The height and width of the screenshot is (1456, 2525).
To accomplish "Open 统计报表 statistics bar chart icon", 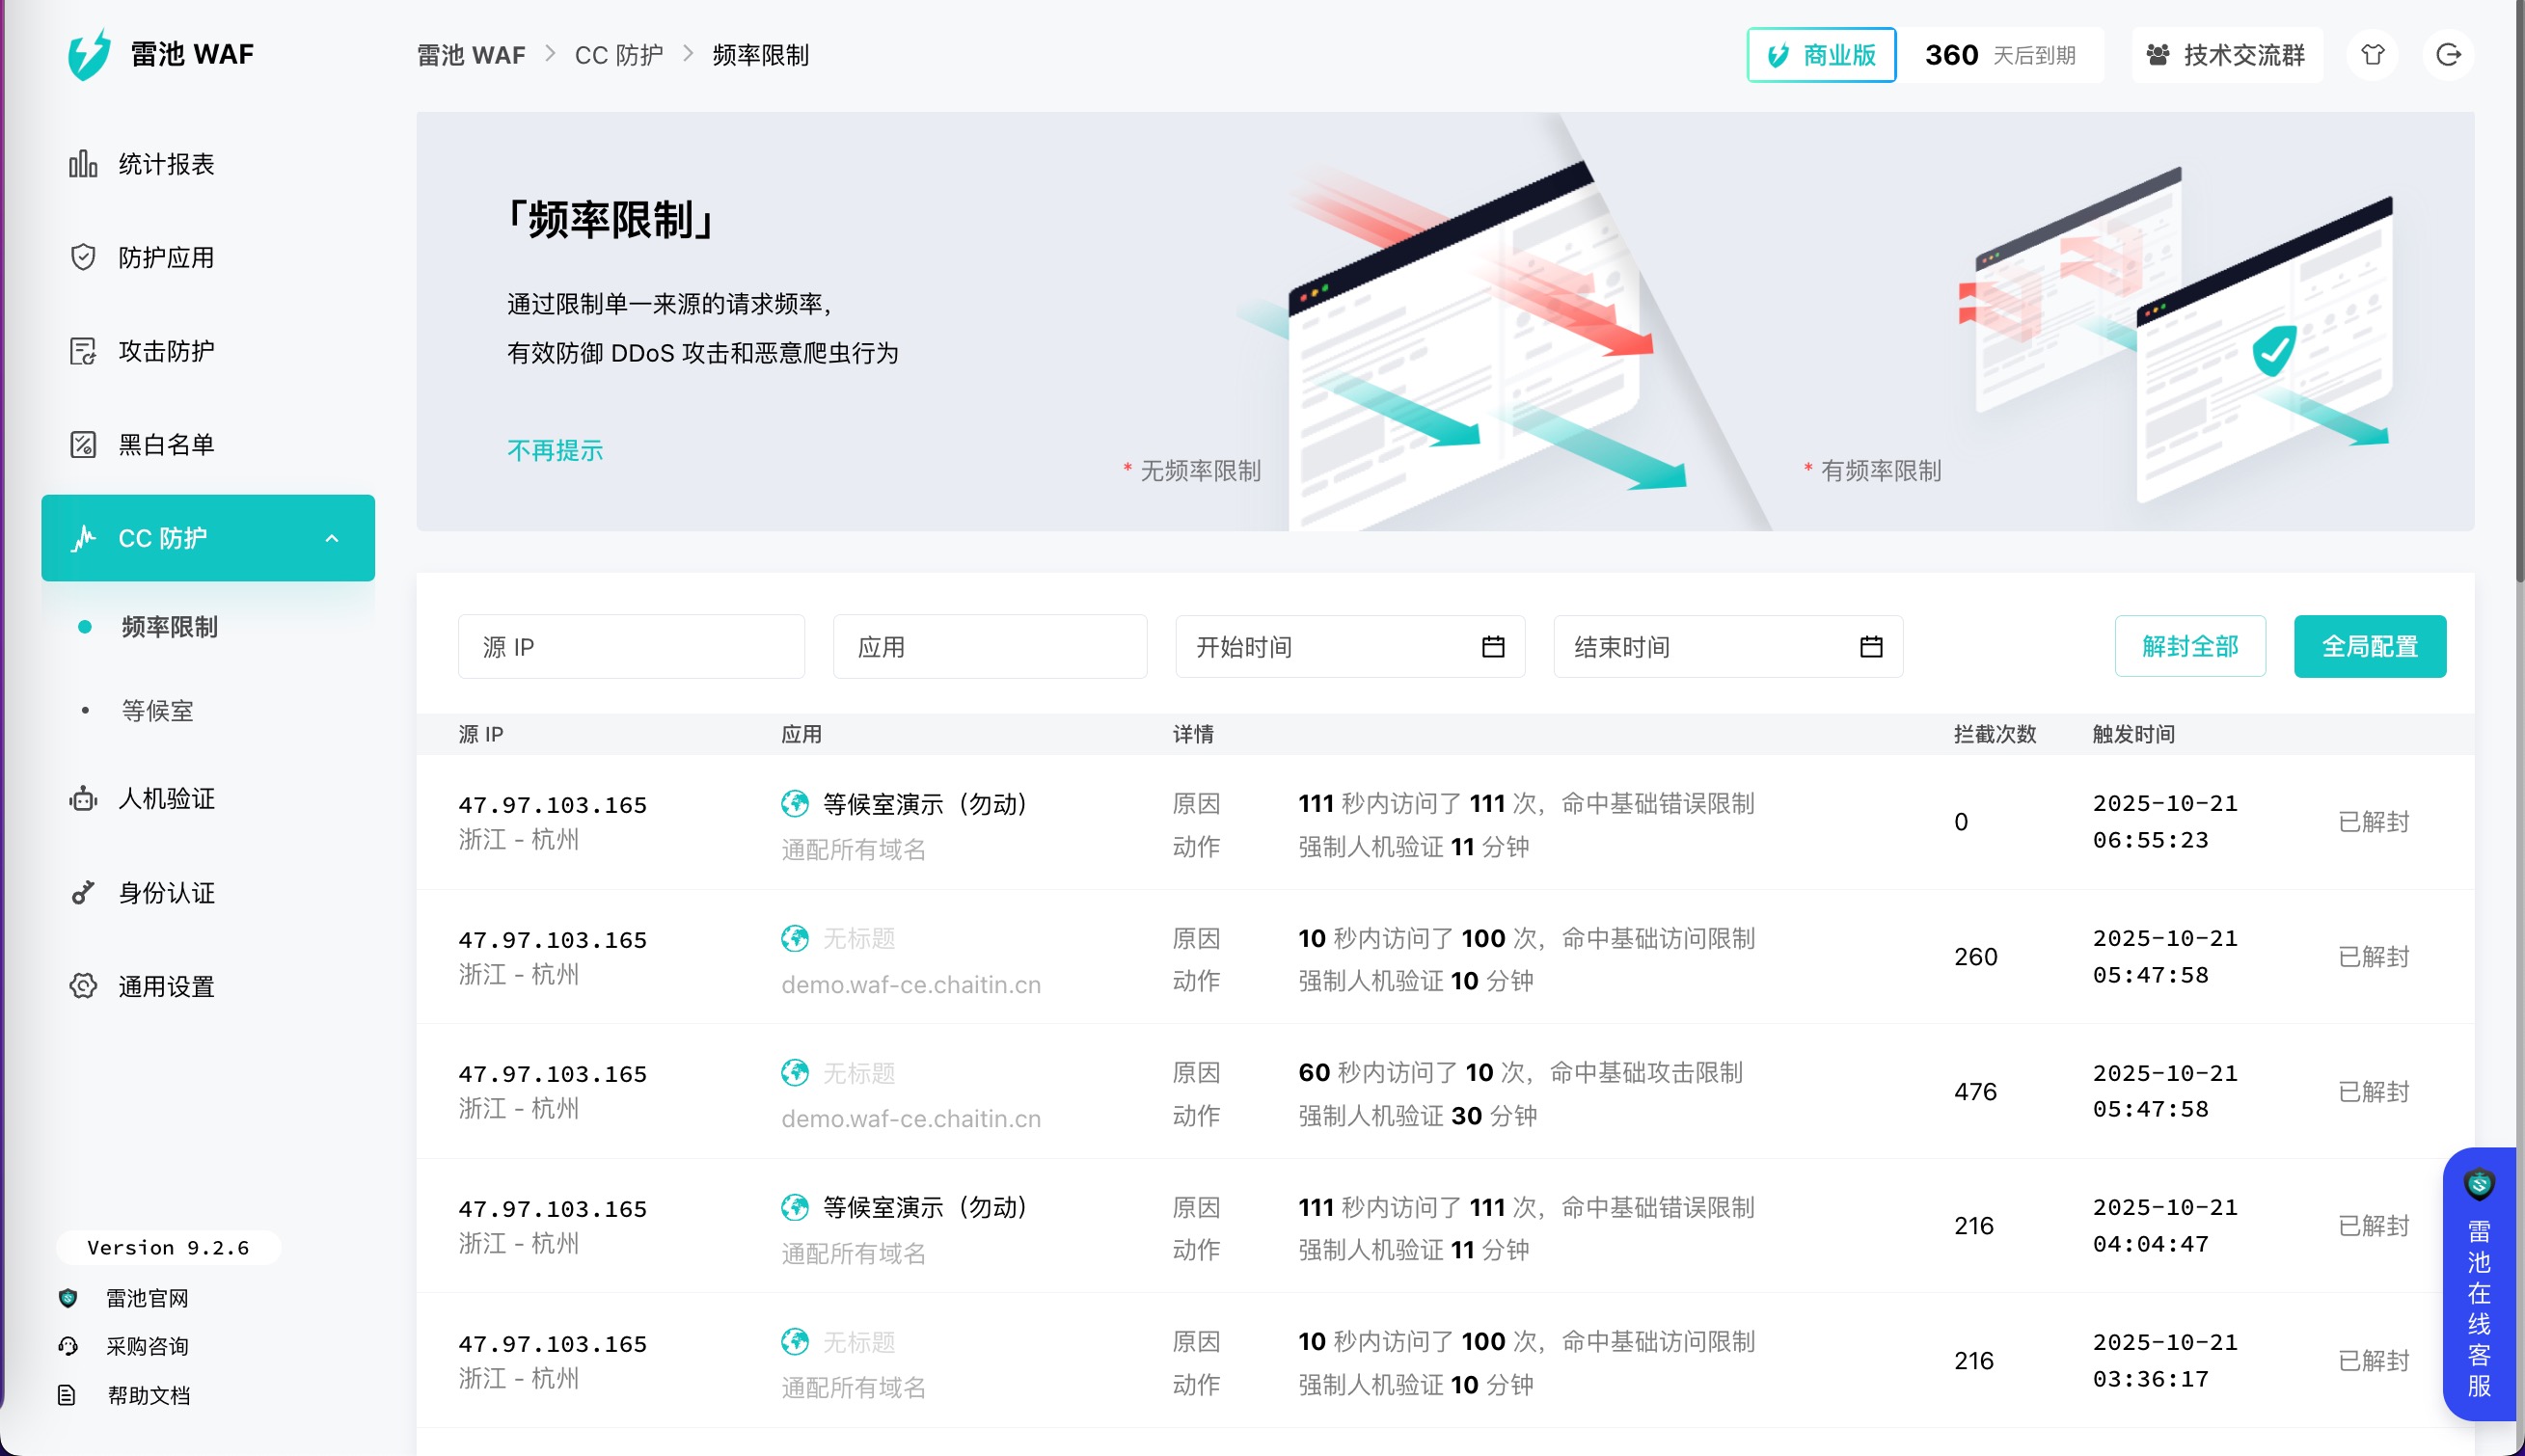I will pos(83,164).
